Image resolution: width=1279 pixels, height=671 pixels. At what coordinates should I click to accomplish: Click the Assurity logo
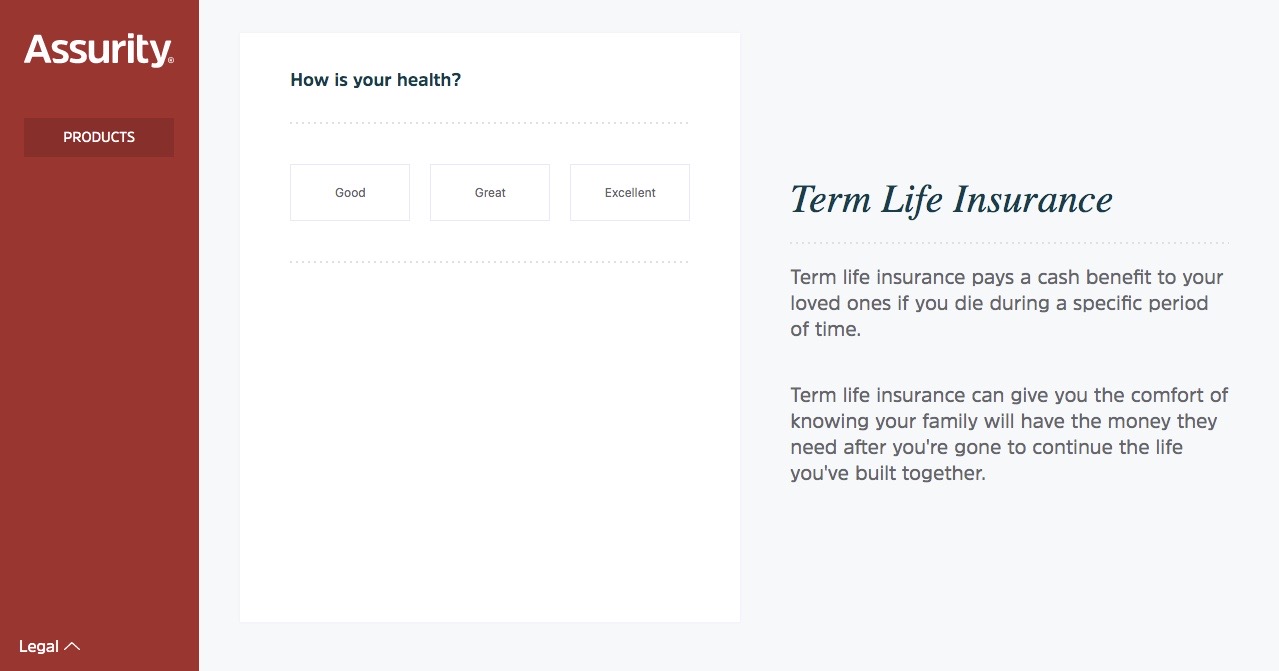[x=97, y=50]
